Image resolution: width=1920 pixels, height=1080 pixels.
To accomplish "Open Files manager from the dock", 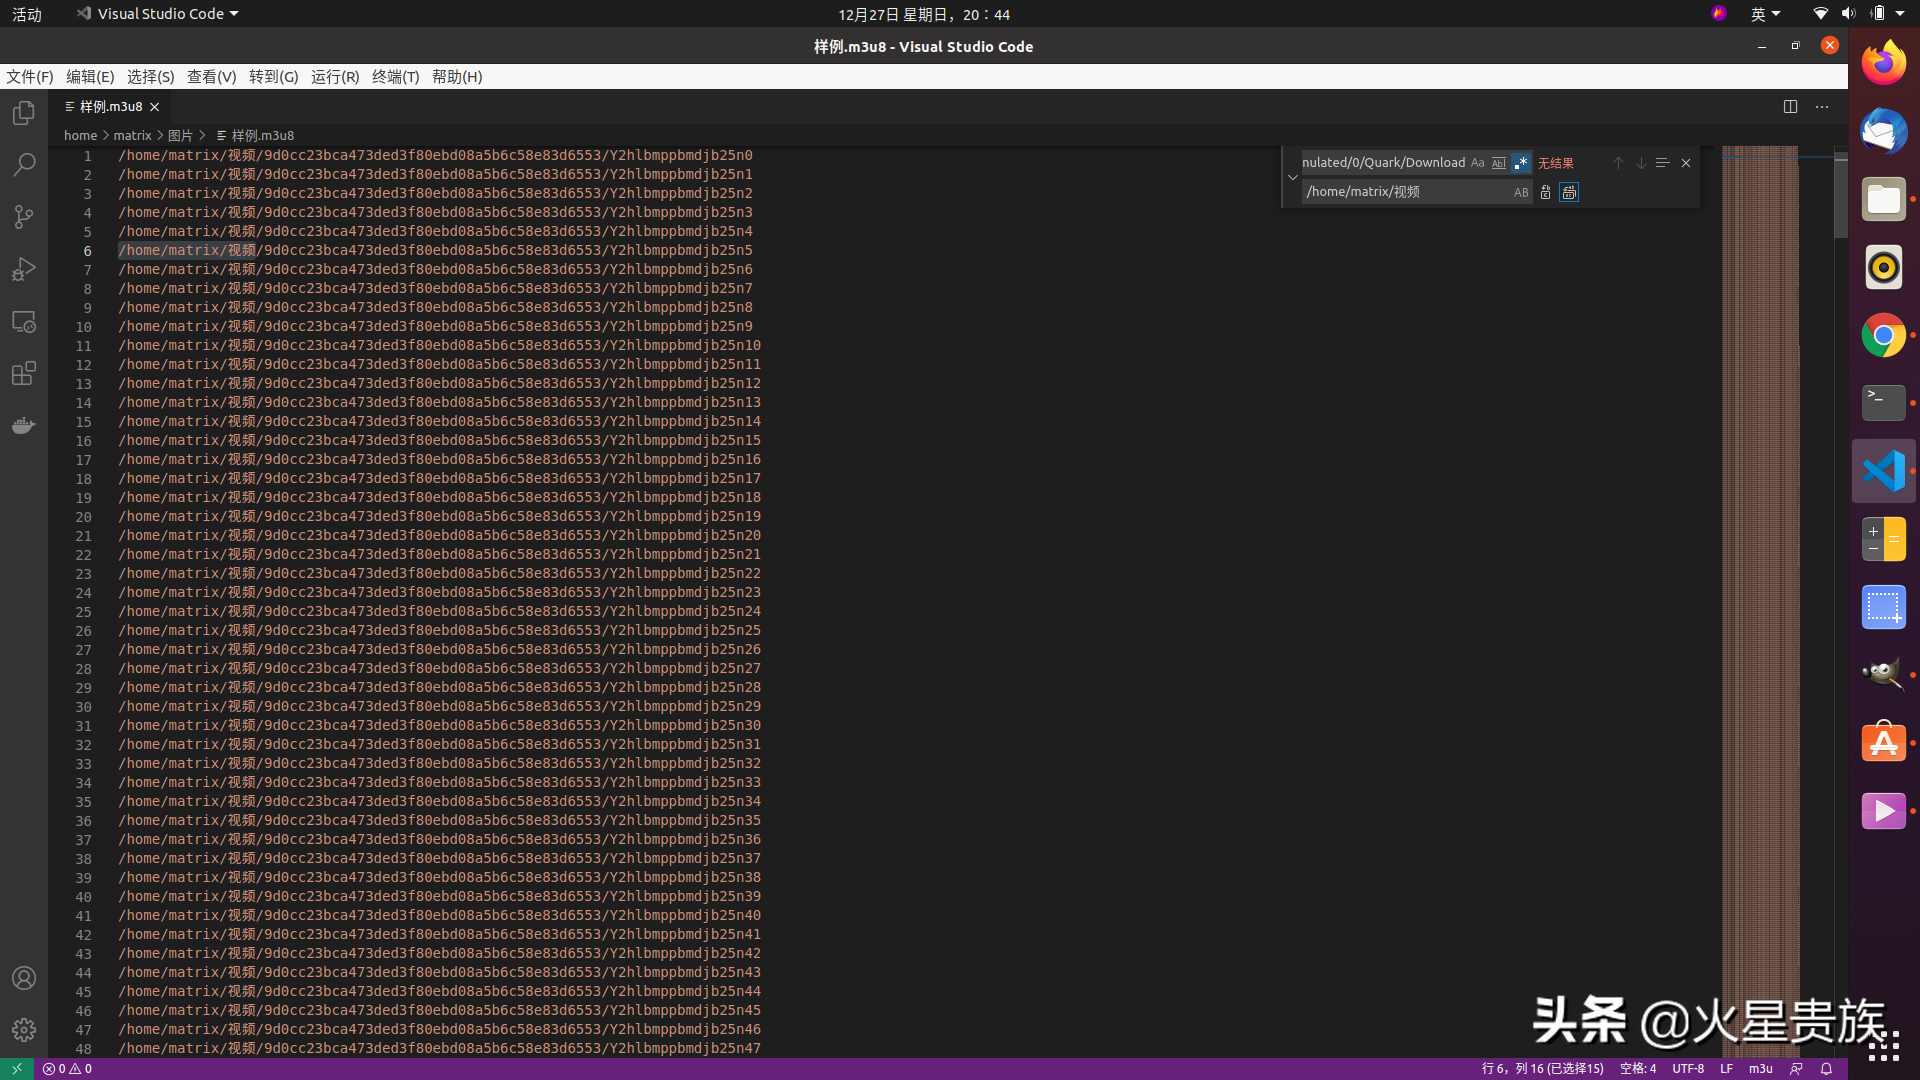I will [1884, 199].
